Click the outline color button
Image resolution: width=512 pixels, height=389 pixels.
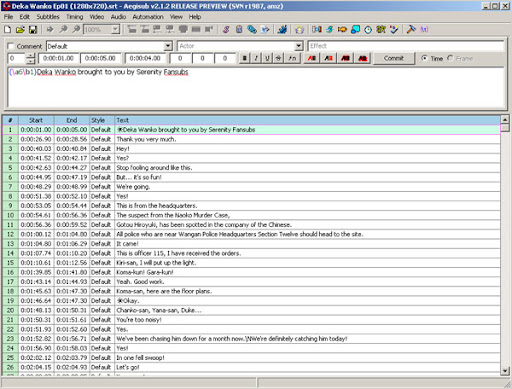(x=346, y=58)
